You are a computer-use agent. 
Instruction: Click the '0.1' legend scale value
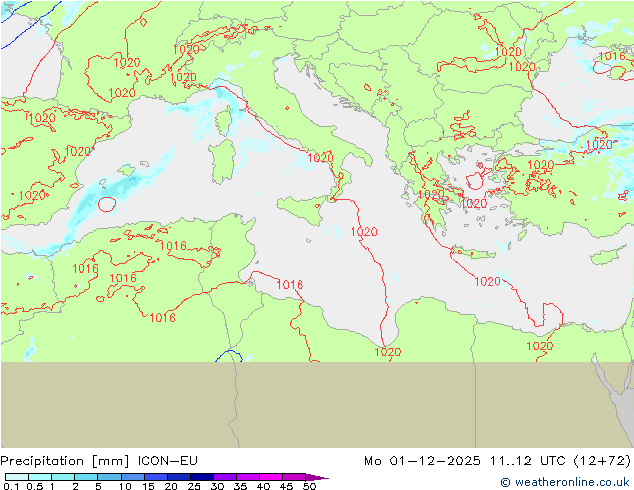pos(11,486)
